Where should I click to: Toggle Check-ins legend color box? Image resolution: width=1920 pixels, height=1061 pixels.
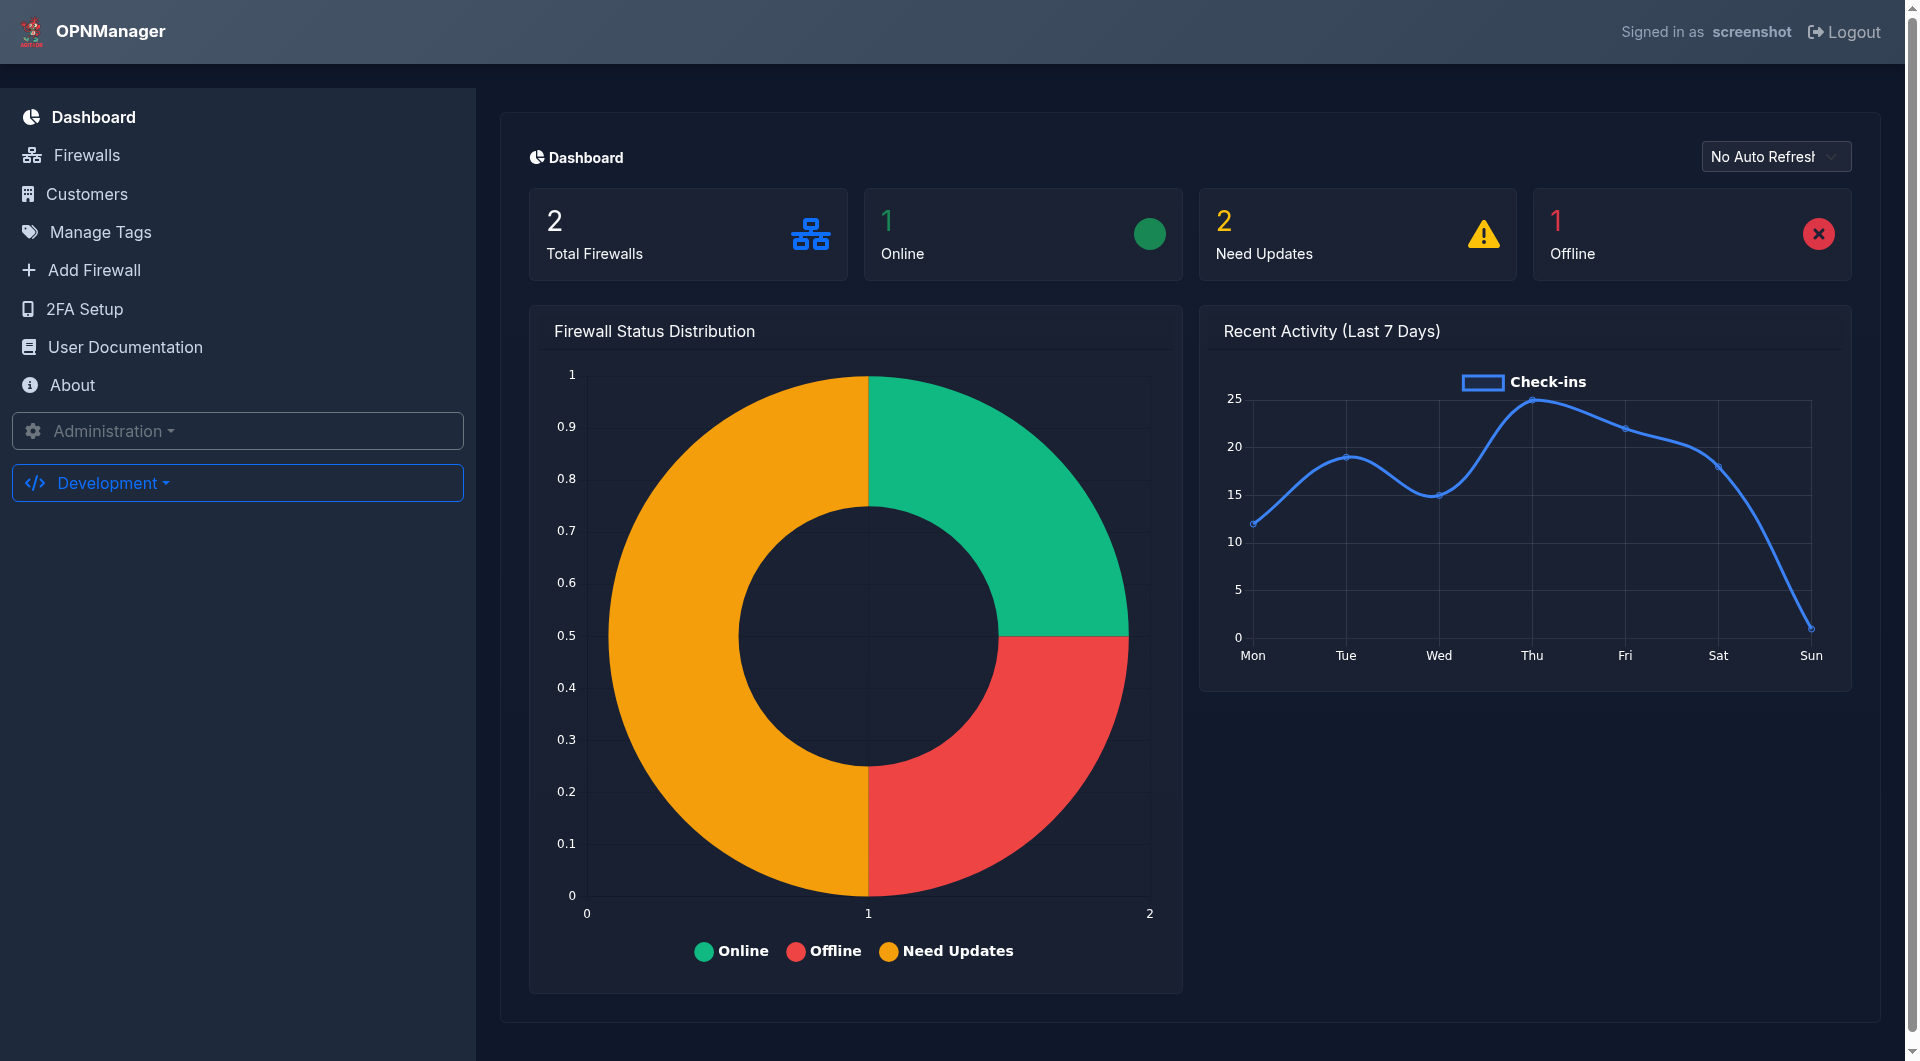(x=1483, y=382)
